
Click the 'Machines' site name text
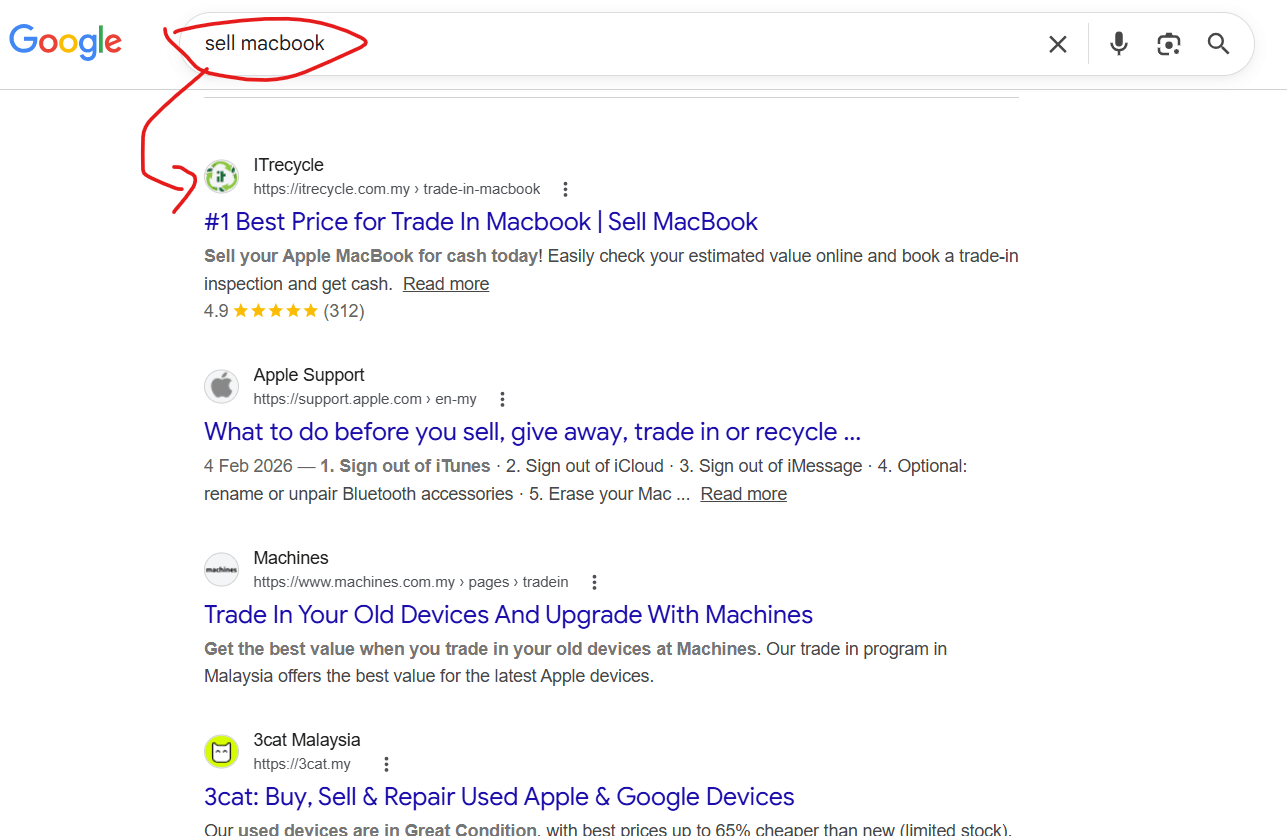(x=291, y=558)
